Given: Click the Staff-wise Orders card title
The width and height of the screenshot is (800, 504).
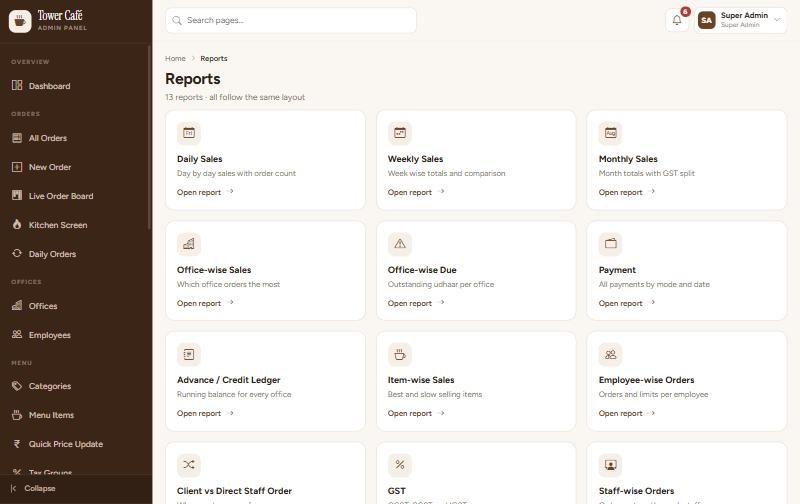Looking at the screenshot, I should tap(636, 491).
